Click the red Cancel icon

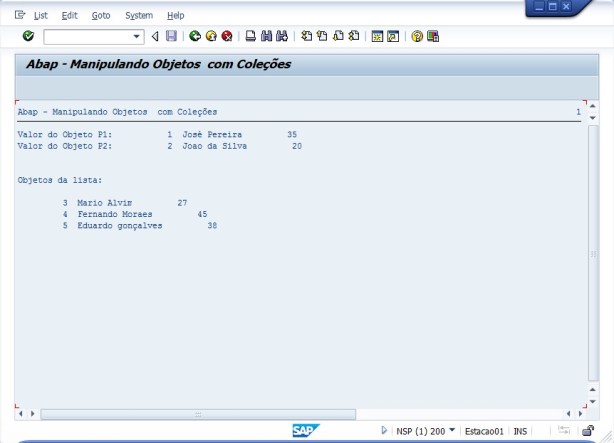(x=226, y=36)
